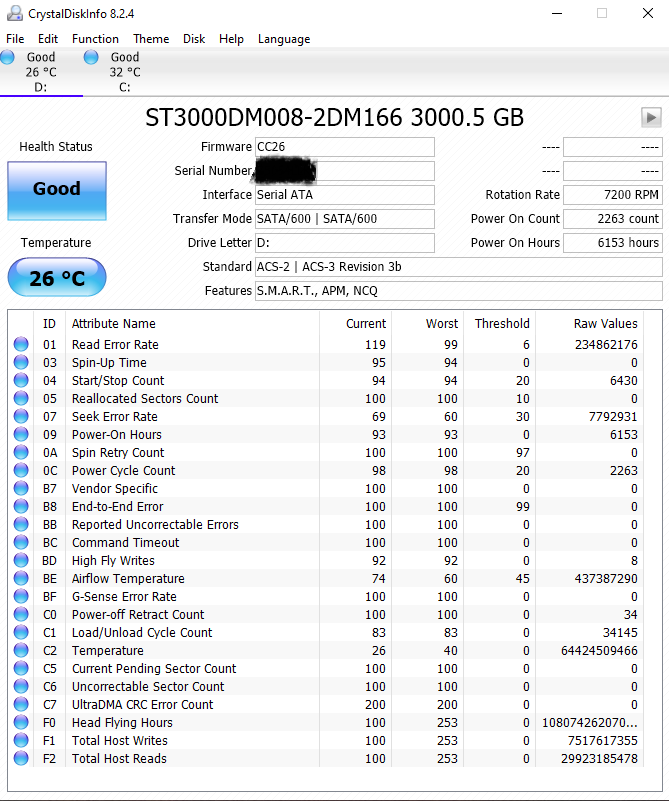This screenshot has height=801, width=669.
Task: Click status icon for Spin Retry Count
Action: point(21,453)
